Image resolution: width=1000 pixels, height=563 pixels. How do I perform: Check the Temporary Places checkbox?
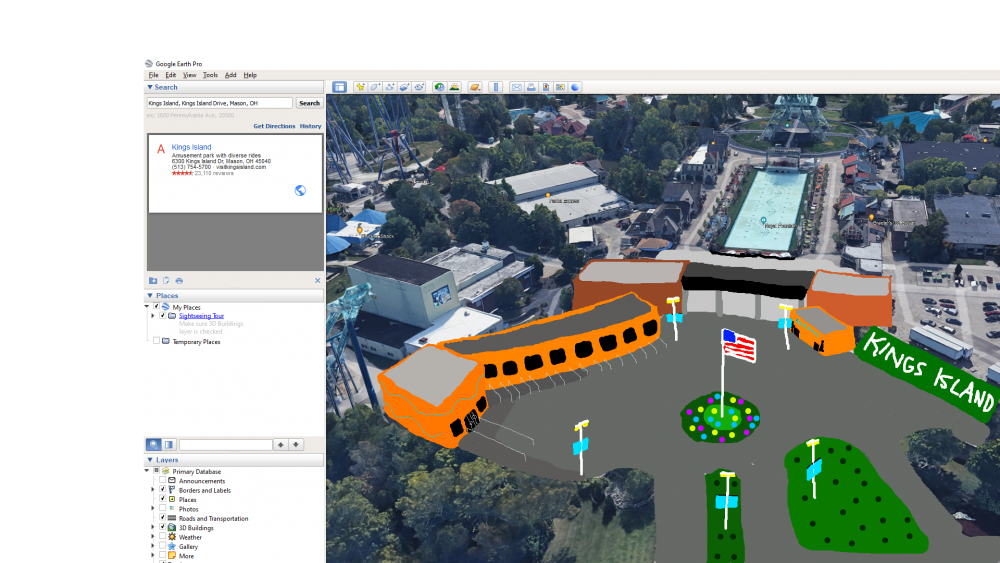pos(156,341)
